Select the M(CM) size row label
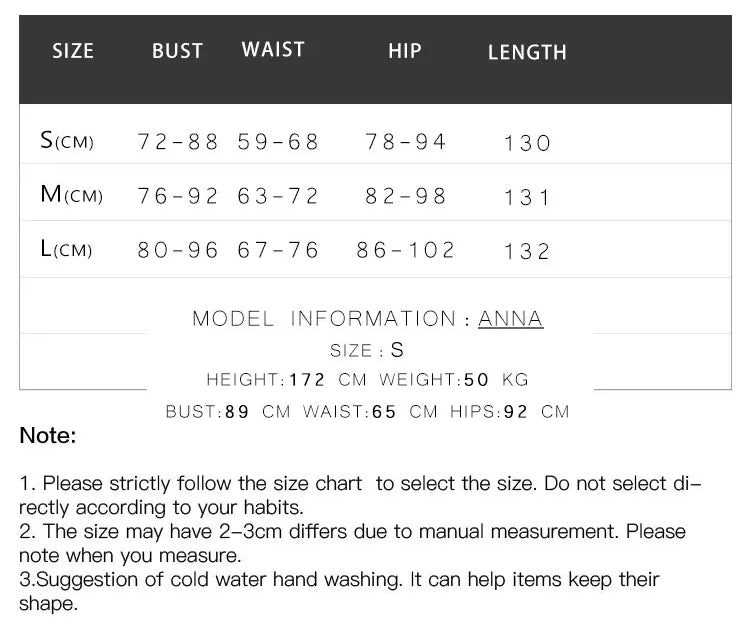Screen dimensions: 750x626 (x=72, y=195)
